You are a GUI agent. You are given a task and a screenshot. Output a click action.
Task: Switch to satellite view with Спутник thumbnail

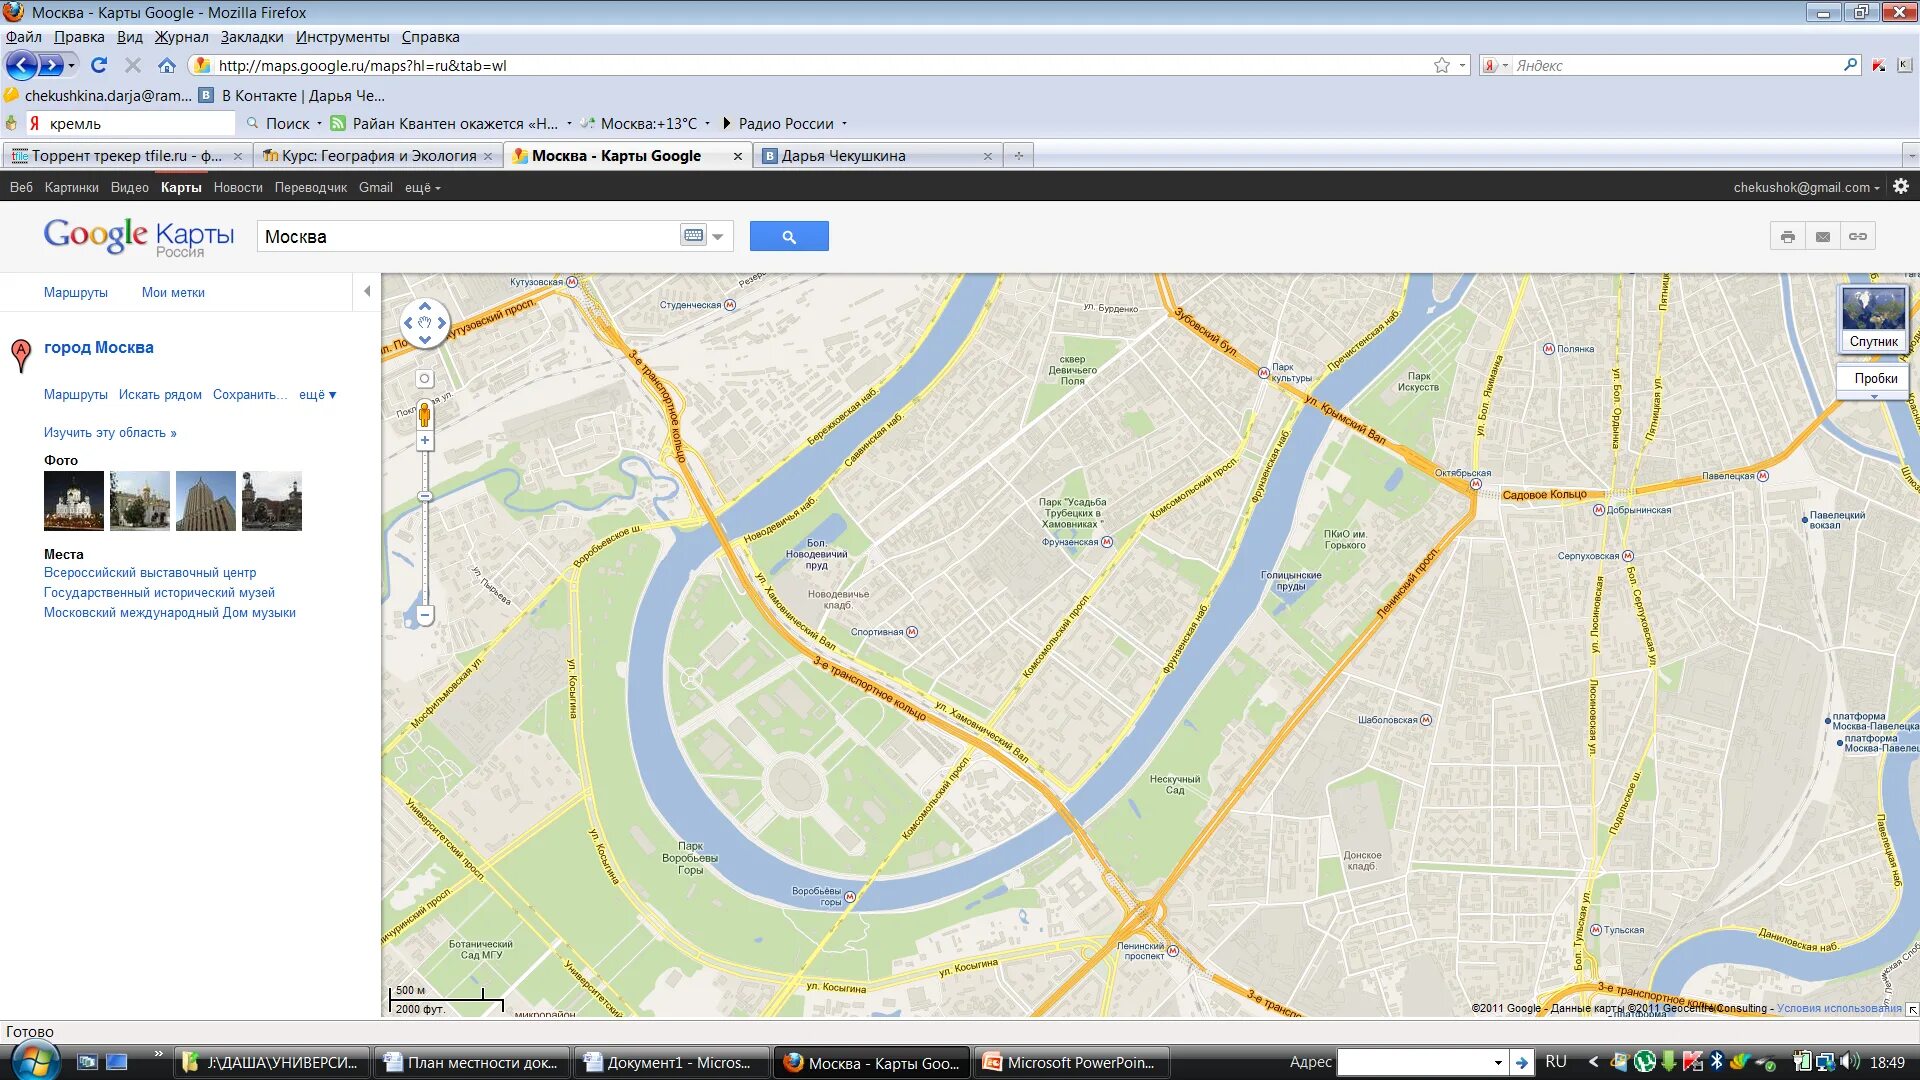pos(1874,318)
